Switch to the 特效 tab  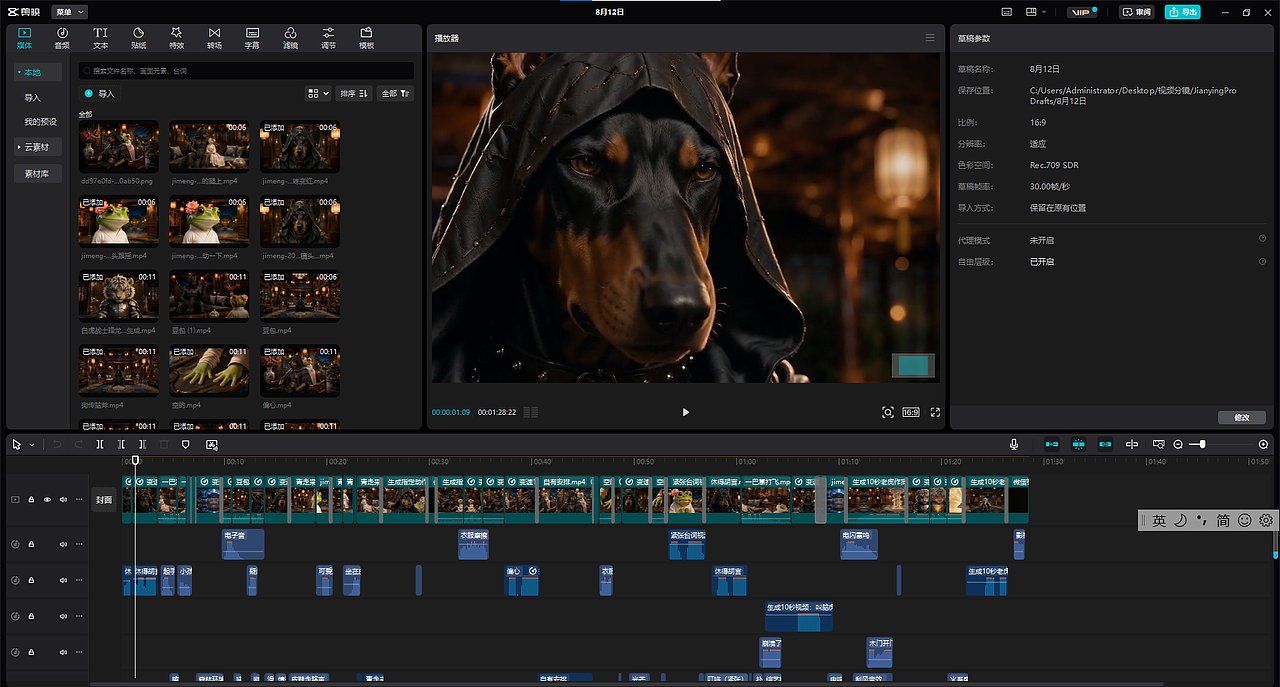[x=176, y=38]
